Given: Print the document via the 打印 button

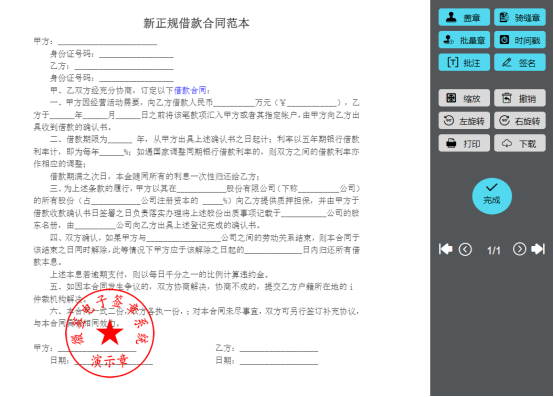Looking at the screenshot, I should [x=464, y=143].
